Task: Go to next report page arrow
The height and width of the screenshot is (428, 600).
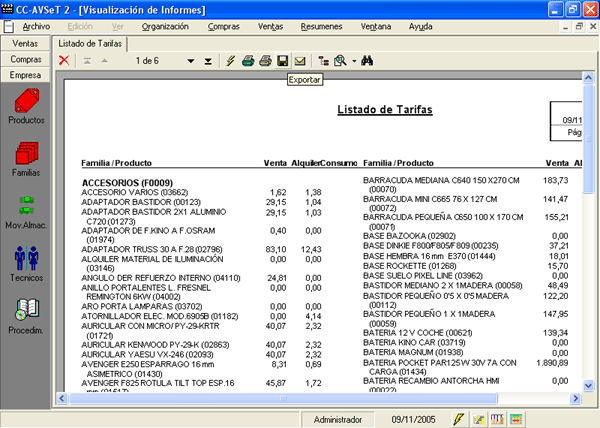Action: point(191,61)
